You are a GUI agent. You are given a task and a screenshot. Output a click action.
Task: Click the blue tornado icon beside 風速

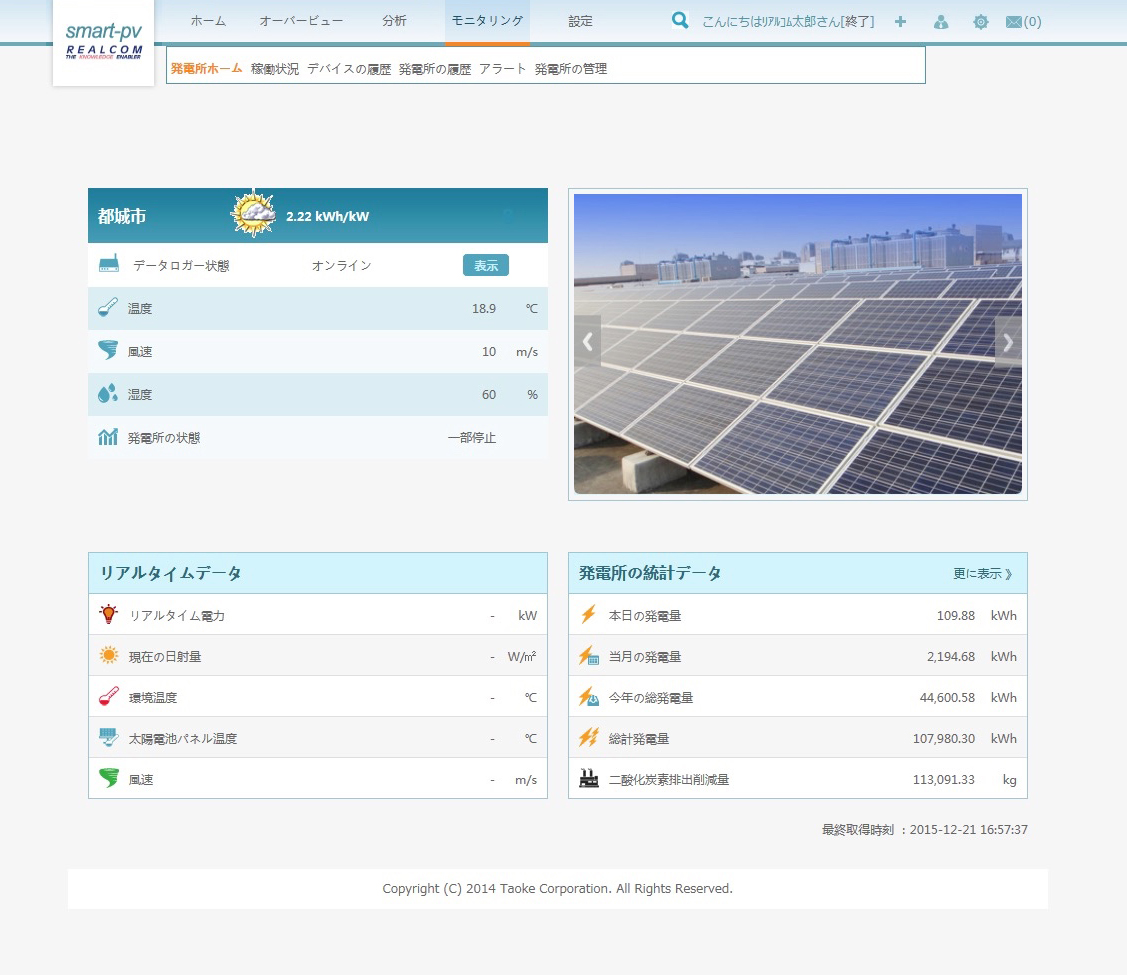[x=108, y=350]
